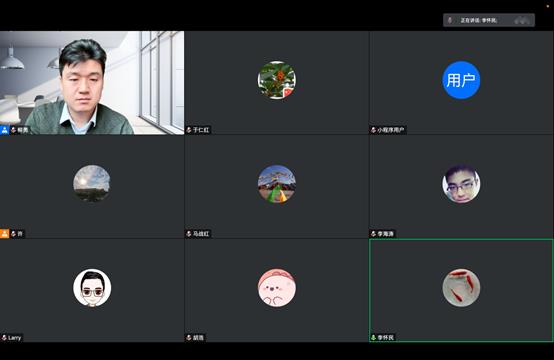Select the red fish avatar in highlighted tile

click(461, 288)
